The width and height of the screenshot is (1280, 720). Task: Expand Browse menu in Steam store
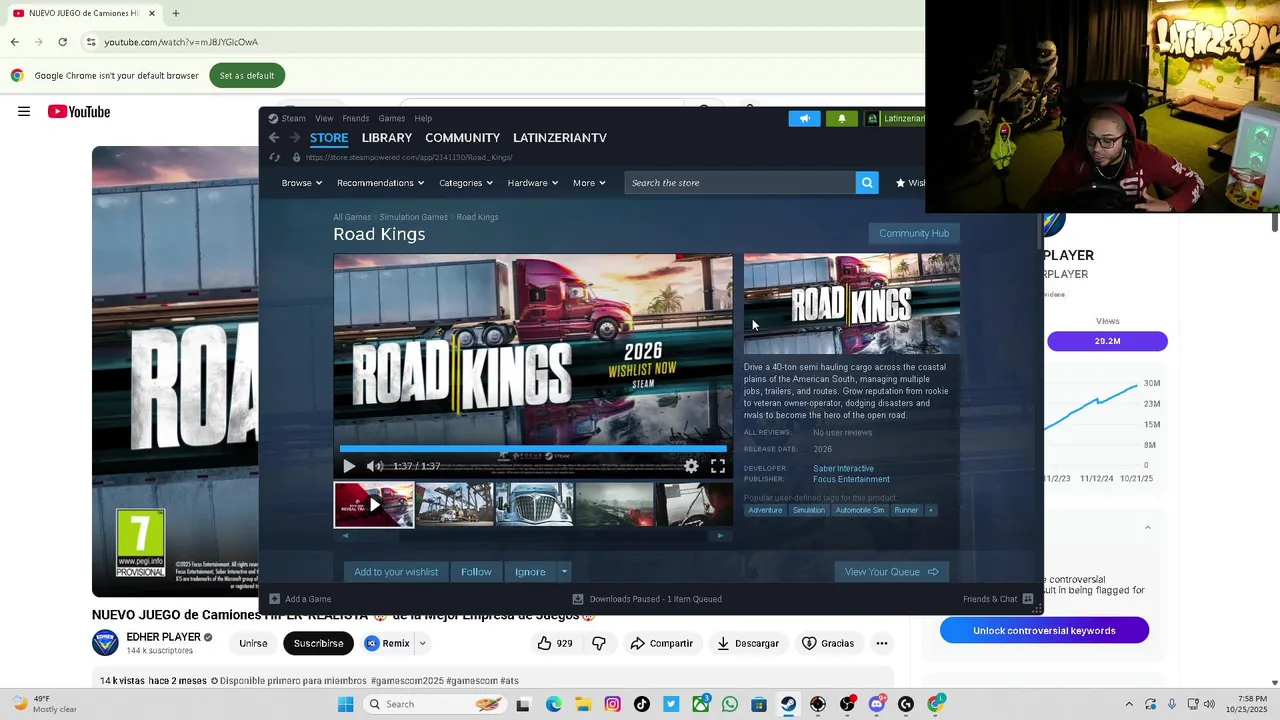coord(301,183)
